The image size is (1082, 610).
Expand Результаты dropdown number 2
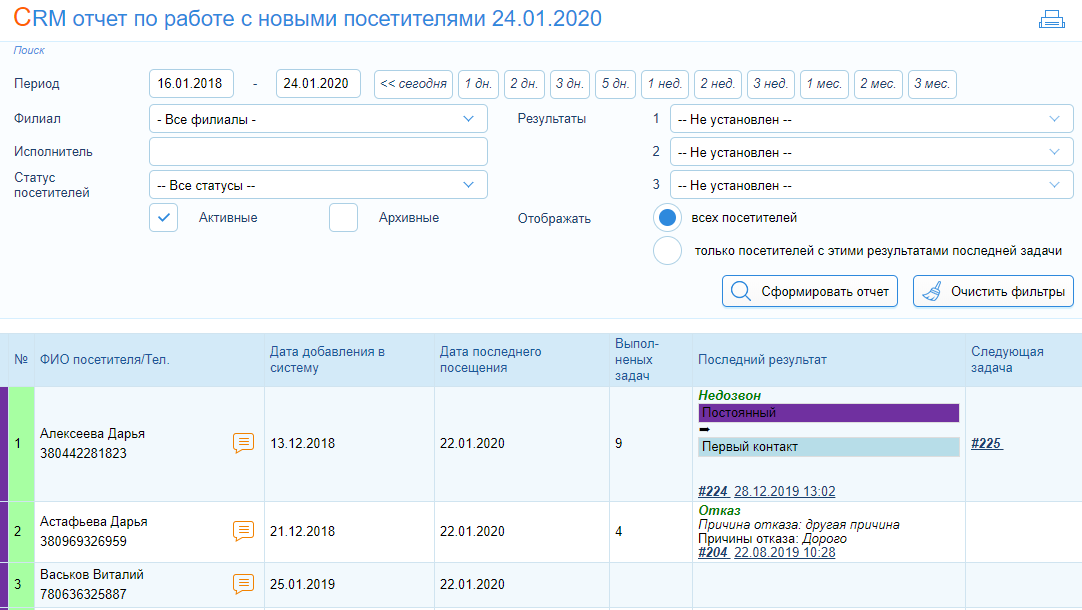[x=872, y=152]
